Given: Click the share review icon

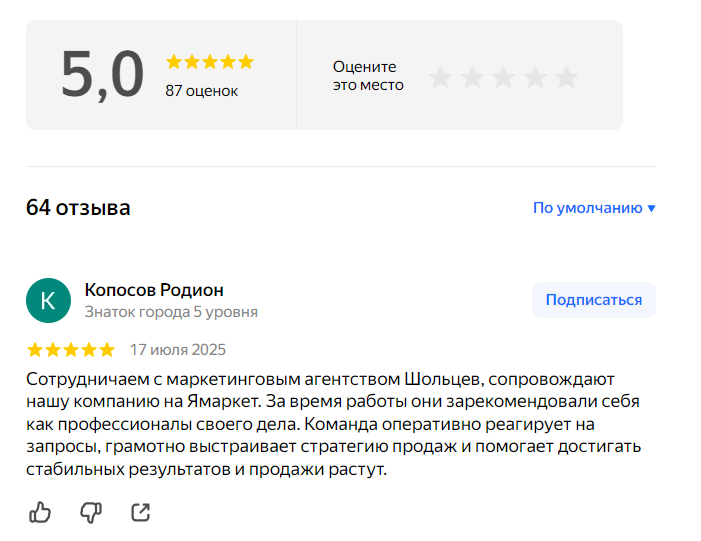Looking at the screenshot, I should [x=141, y=513].
